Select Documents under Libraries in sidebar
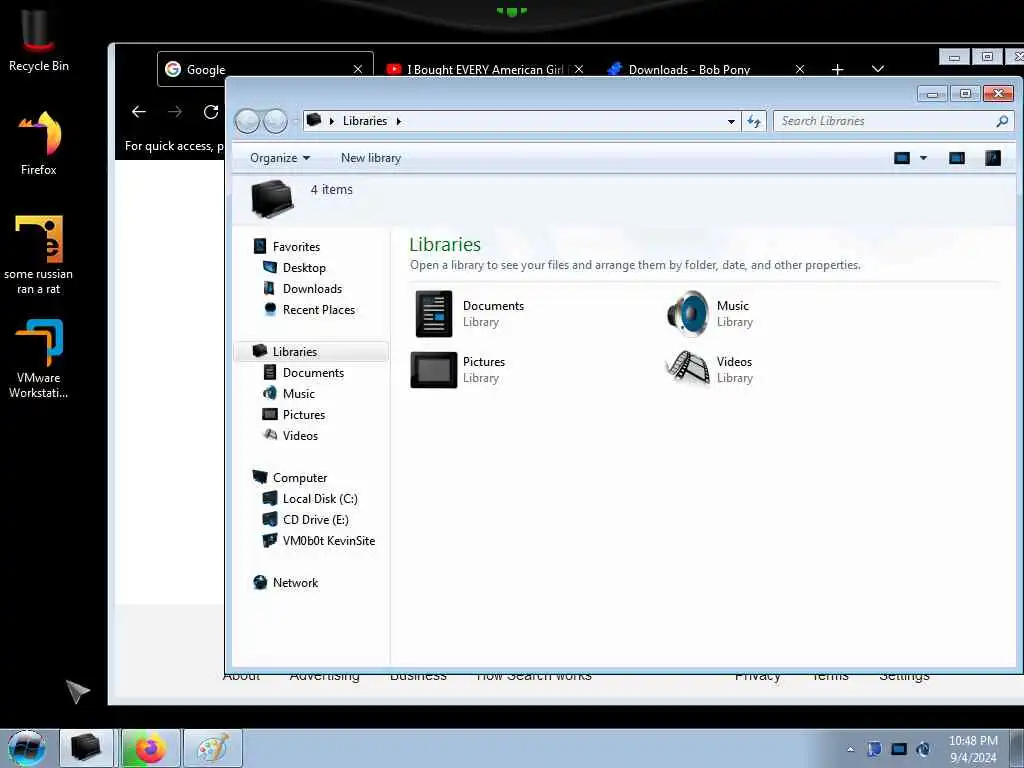 tap(313, 372)
